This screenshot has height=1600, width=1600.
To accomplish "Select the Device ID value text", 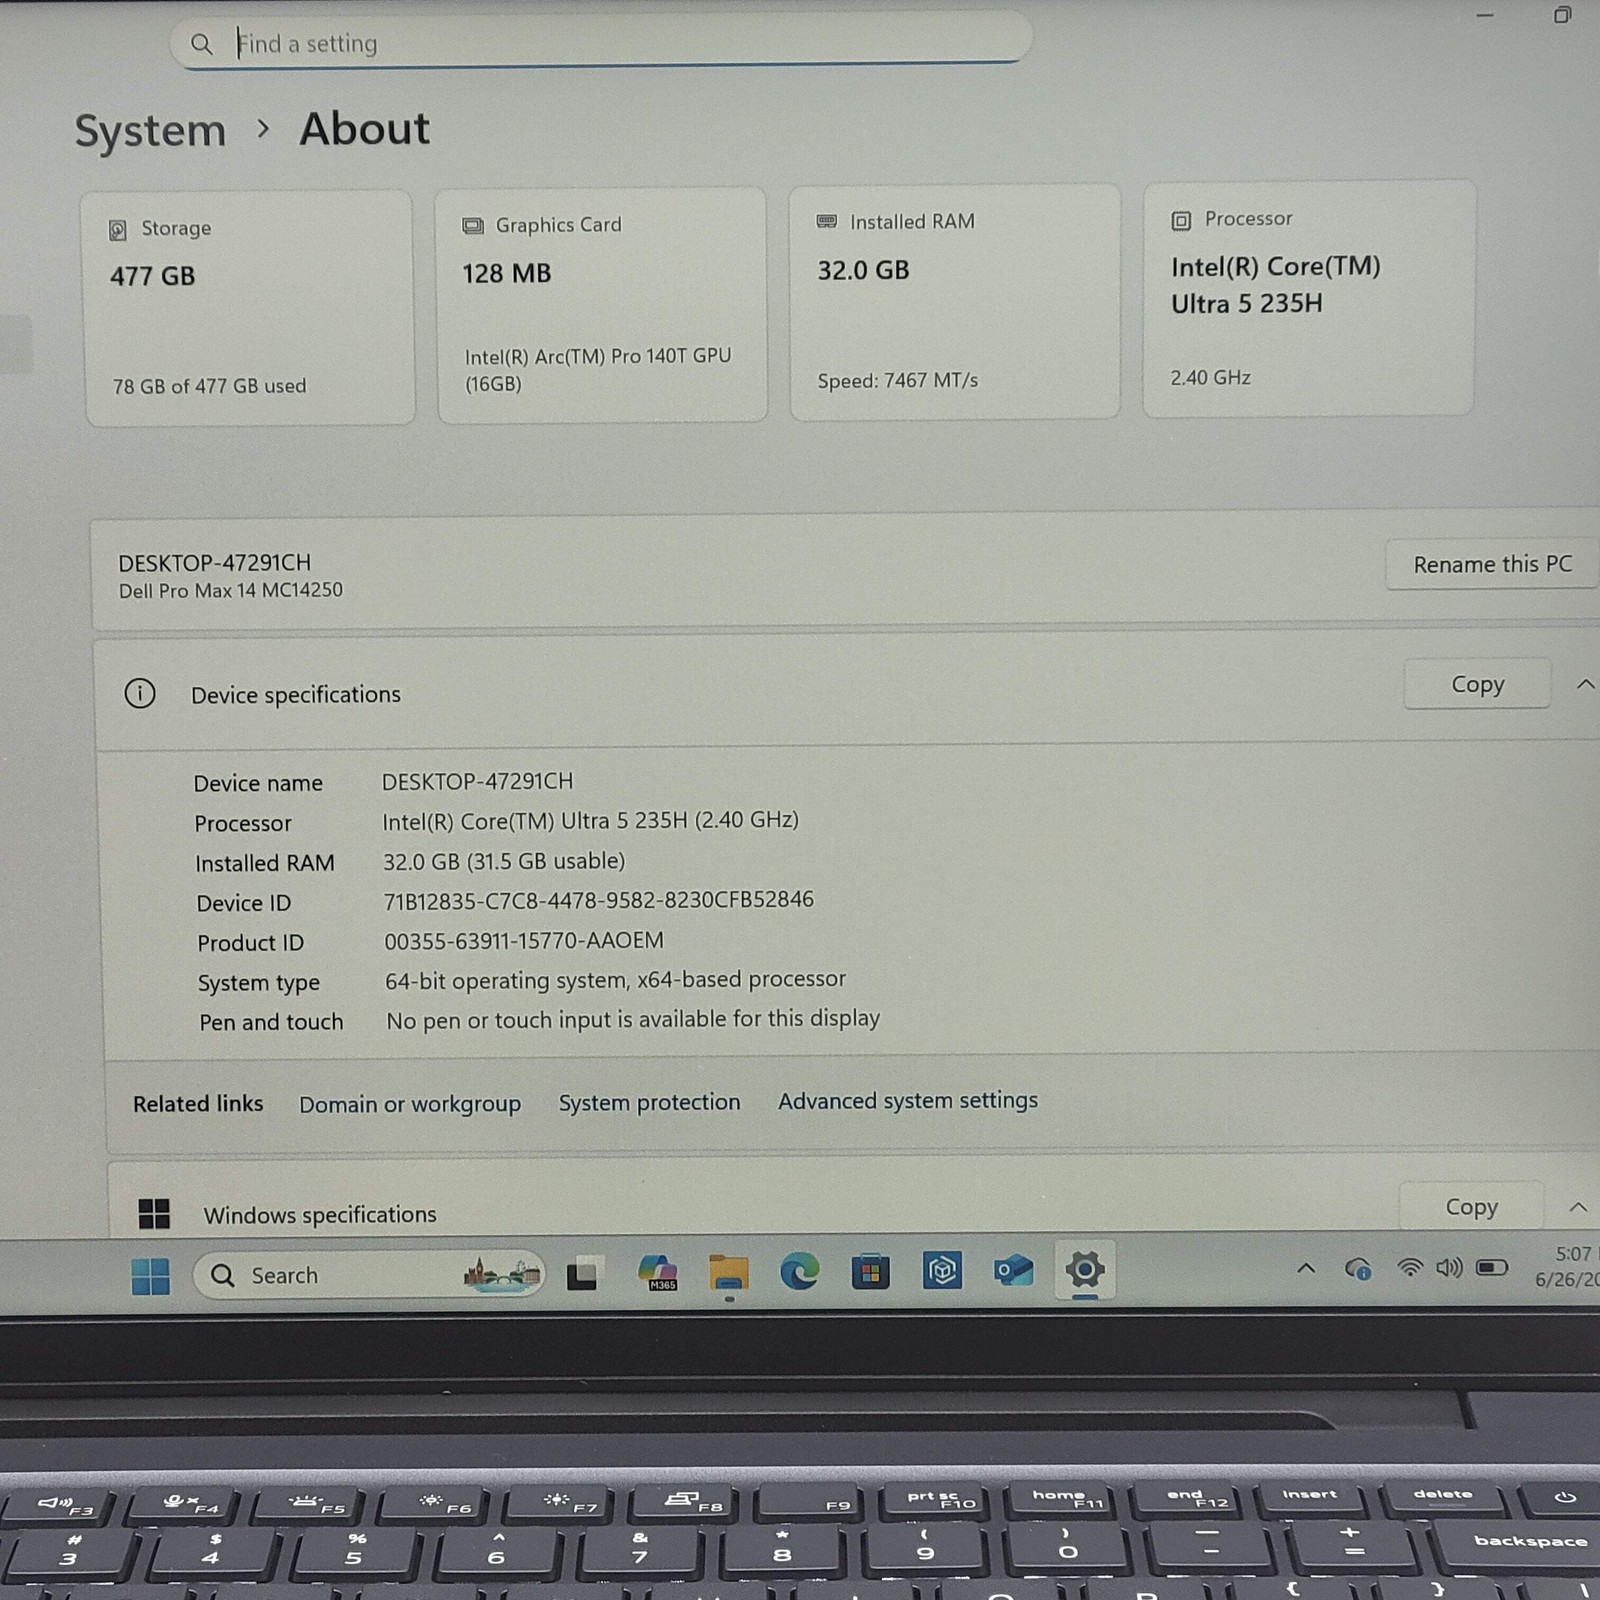I will coord(598,900).
